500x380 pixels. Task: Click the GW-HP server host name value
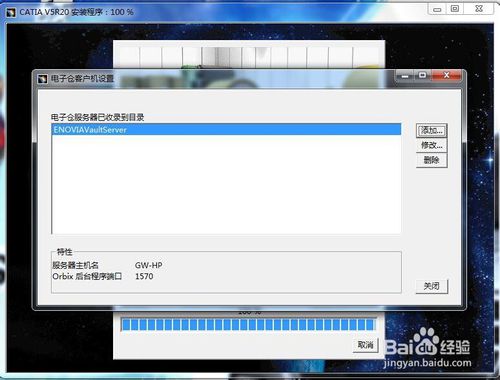pyautogui.click(x=149, y=265)
